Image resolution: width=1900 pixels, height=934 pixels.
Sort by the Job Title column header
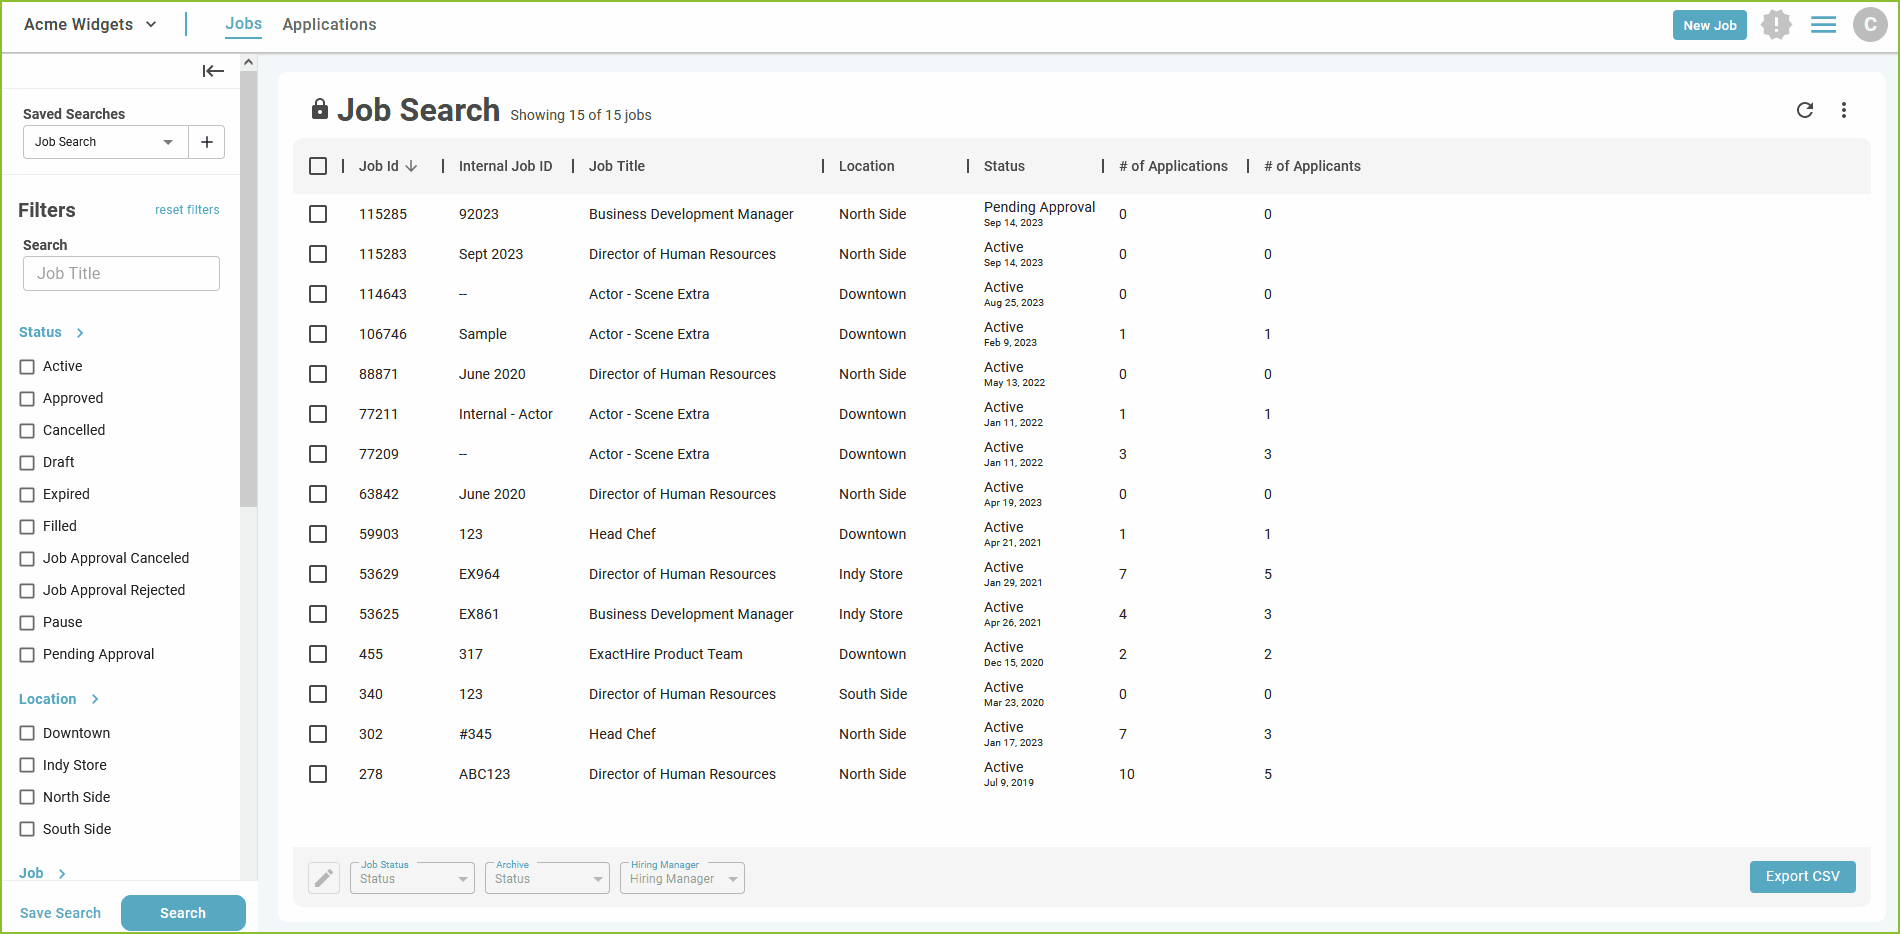(617, 166)
